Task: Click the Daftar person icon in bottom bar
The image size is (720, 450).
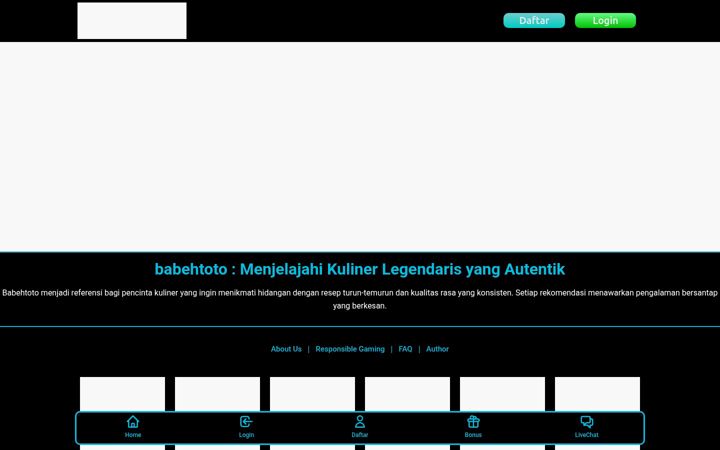Action: pos(360,422)
